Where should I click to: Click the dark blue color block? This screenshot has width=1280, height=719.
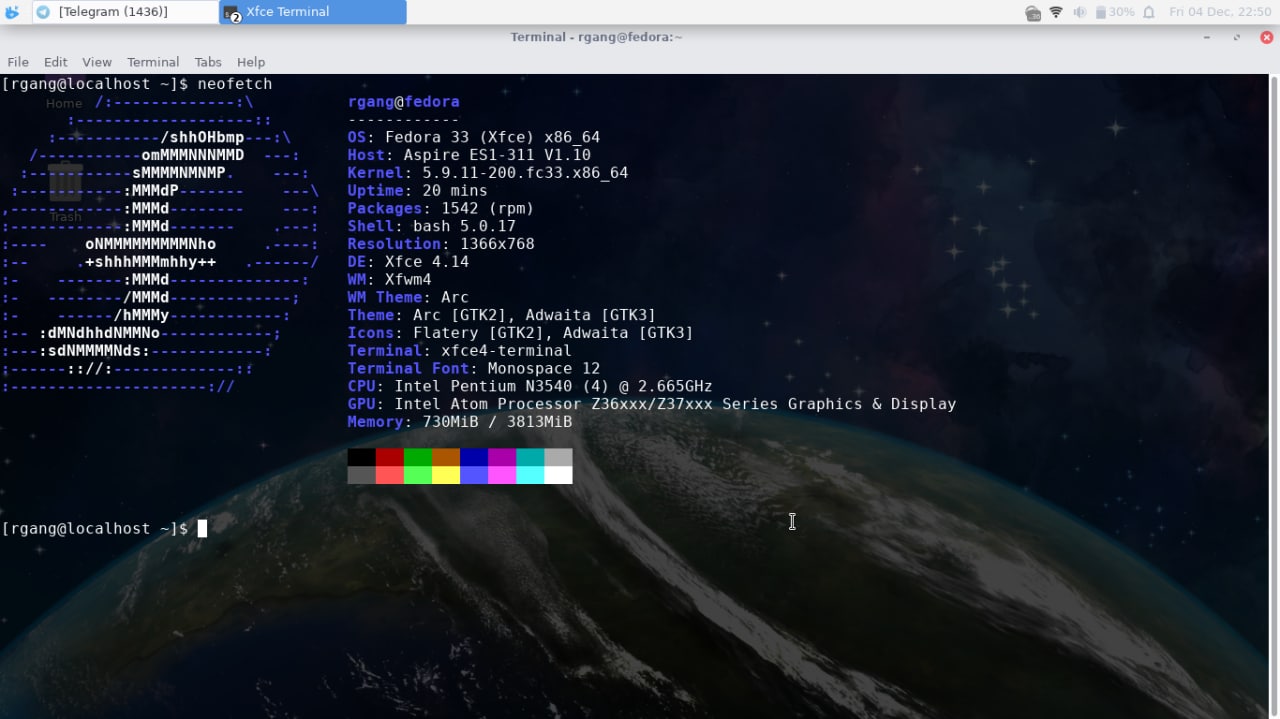pyautogui.click(x=474, y=457)
